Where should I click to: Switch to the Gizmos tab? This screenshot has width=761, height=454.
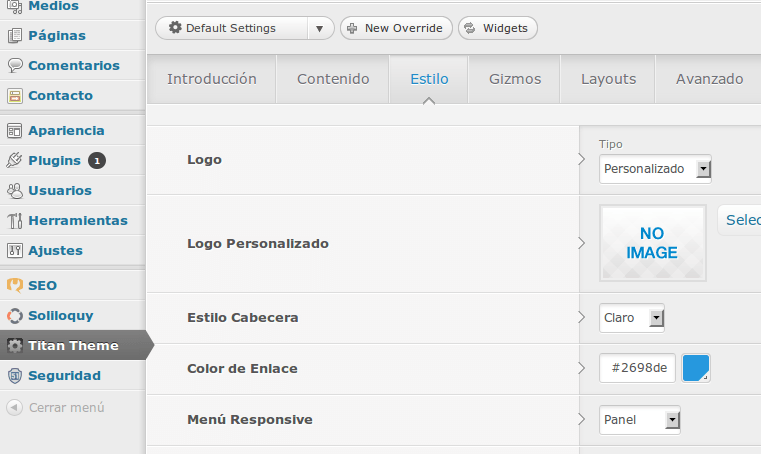(x=514, y=79)
